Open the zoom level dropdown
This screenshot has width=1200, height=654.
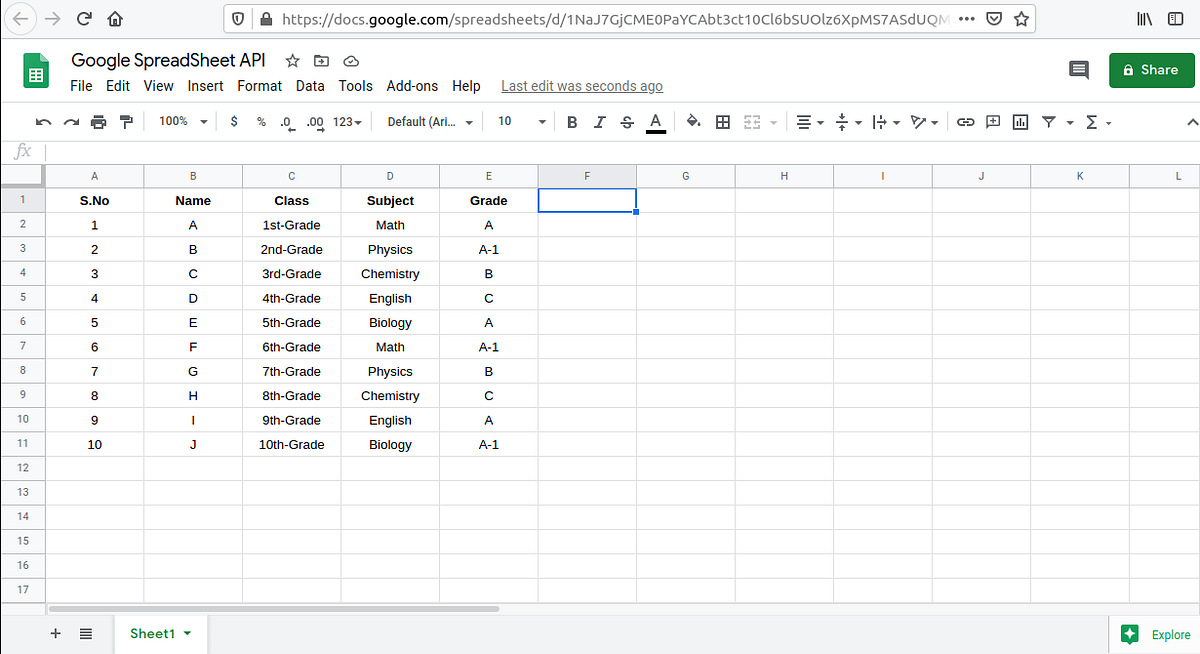click(x=181, y=121)
